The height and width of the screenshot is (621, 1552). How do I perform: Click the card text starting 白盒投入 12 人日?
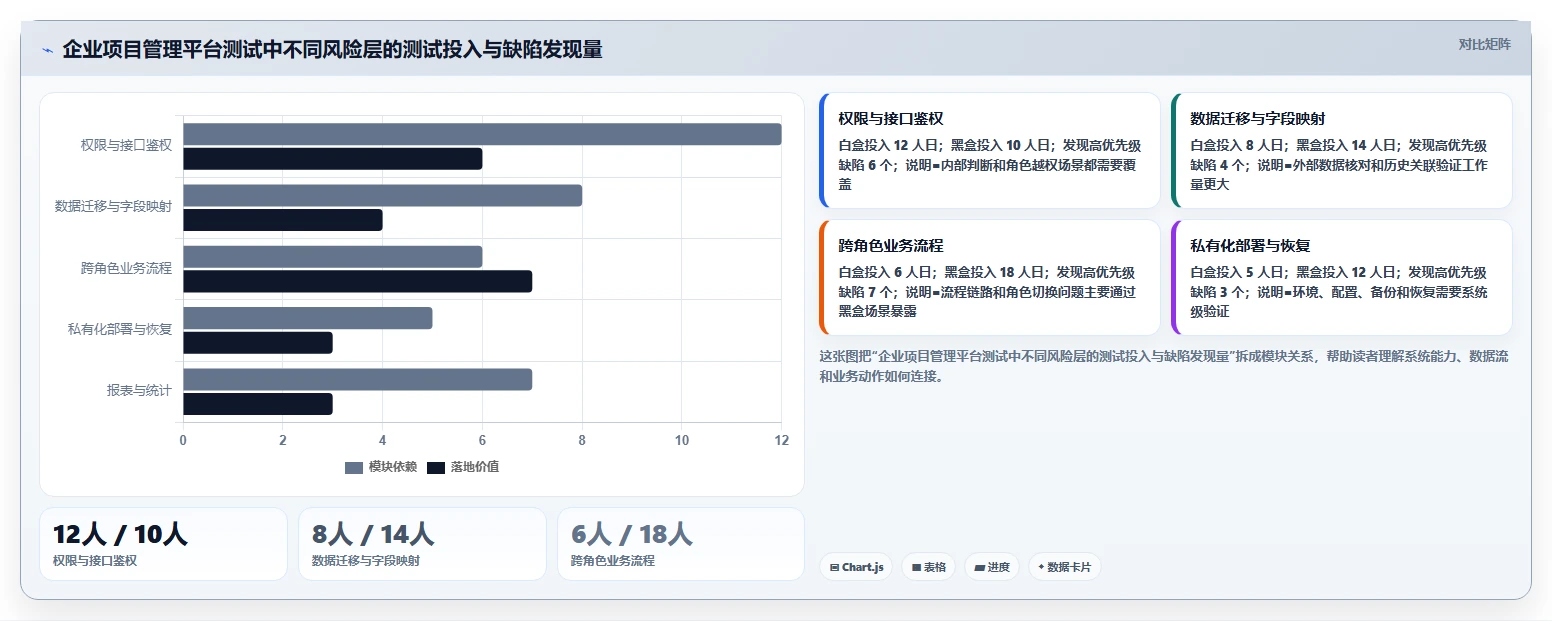tap(990, 165)
